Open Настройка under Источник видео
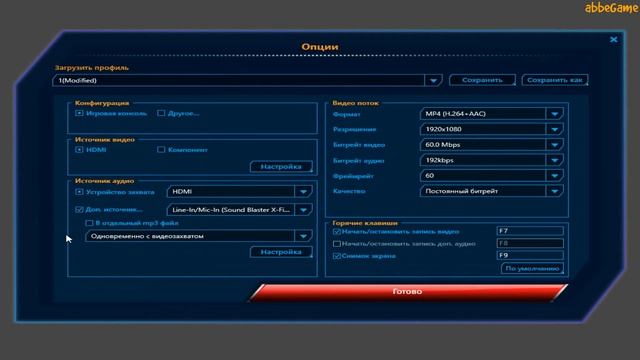Viewport: 640px width, 360px height. (x=281, y=167)
